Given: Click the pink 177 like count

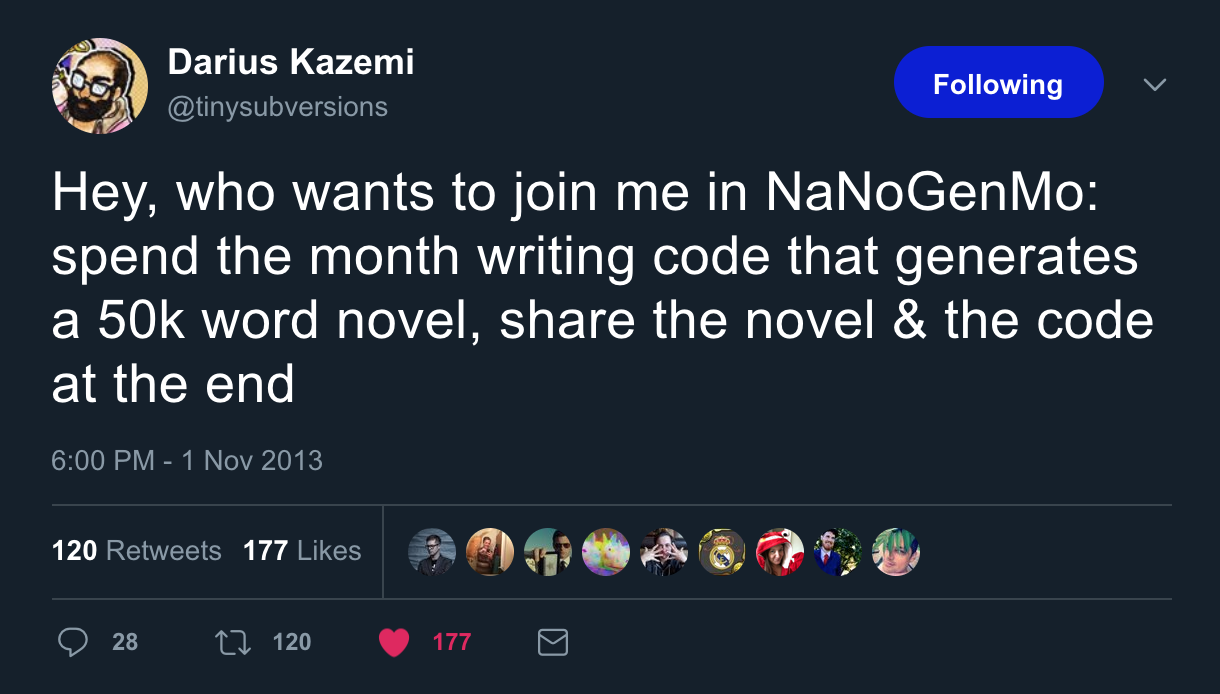Looking at the screenshot, I should tap(451, 642).
